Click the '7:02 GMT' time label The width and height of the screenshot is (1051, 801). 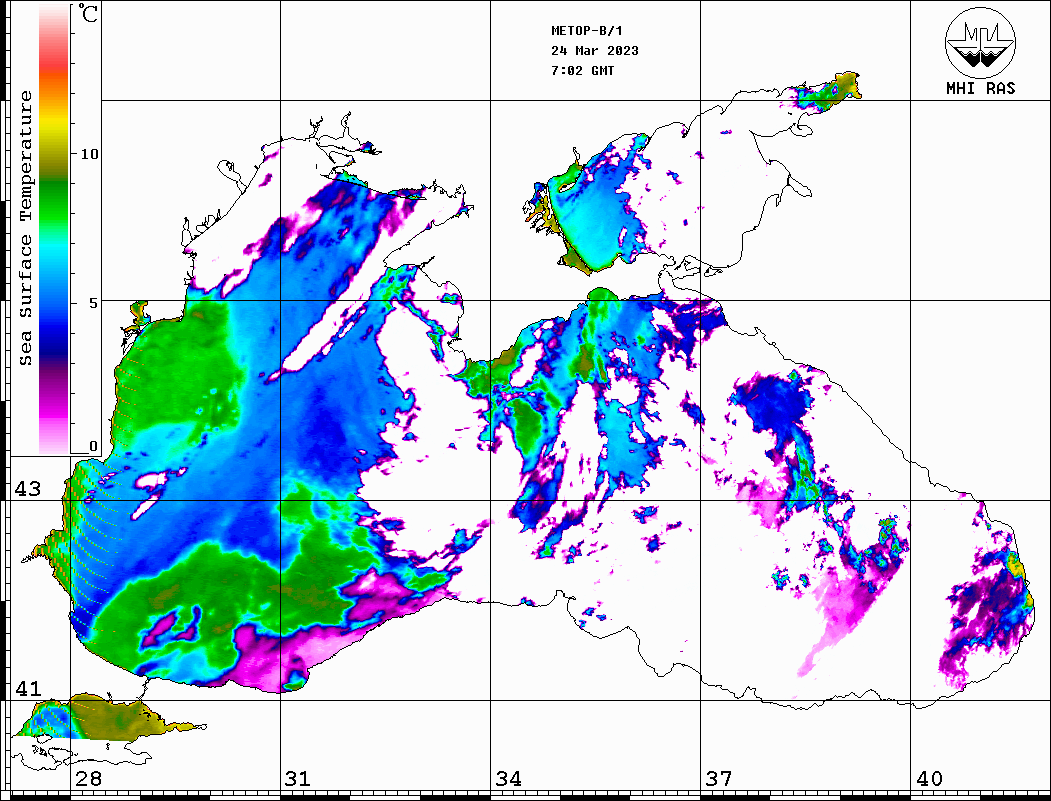pos(582,70)
